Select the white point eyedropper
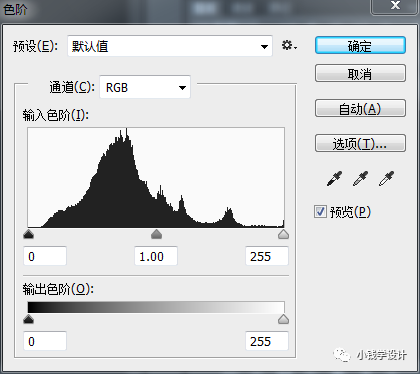420x374 pixels. pos(386,179)
